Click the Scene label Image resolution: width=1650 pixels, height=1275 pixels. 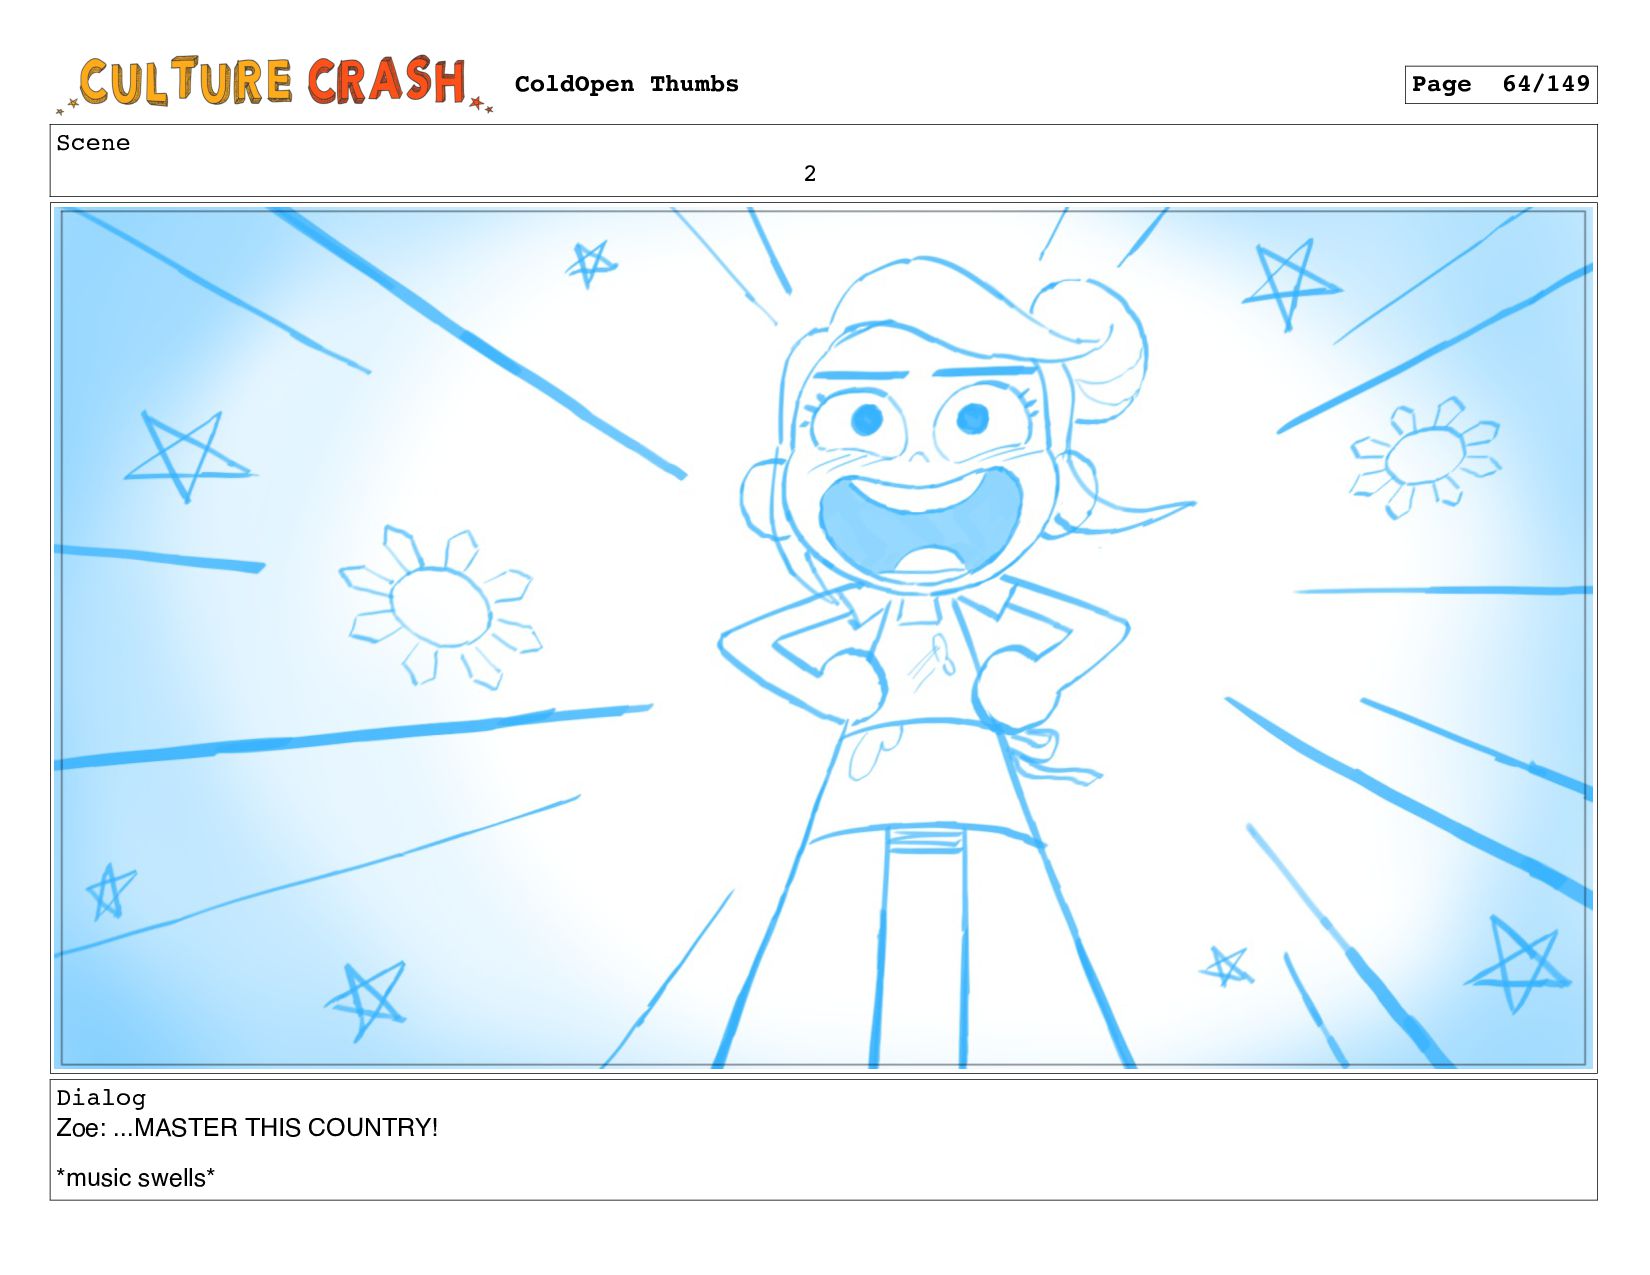point(93,143)
